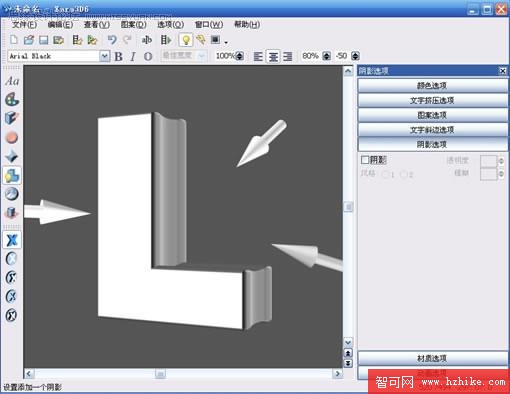Select the blue X animation style icon
This screenshot has height=394, width=510.
[12, 240]
